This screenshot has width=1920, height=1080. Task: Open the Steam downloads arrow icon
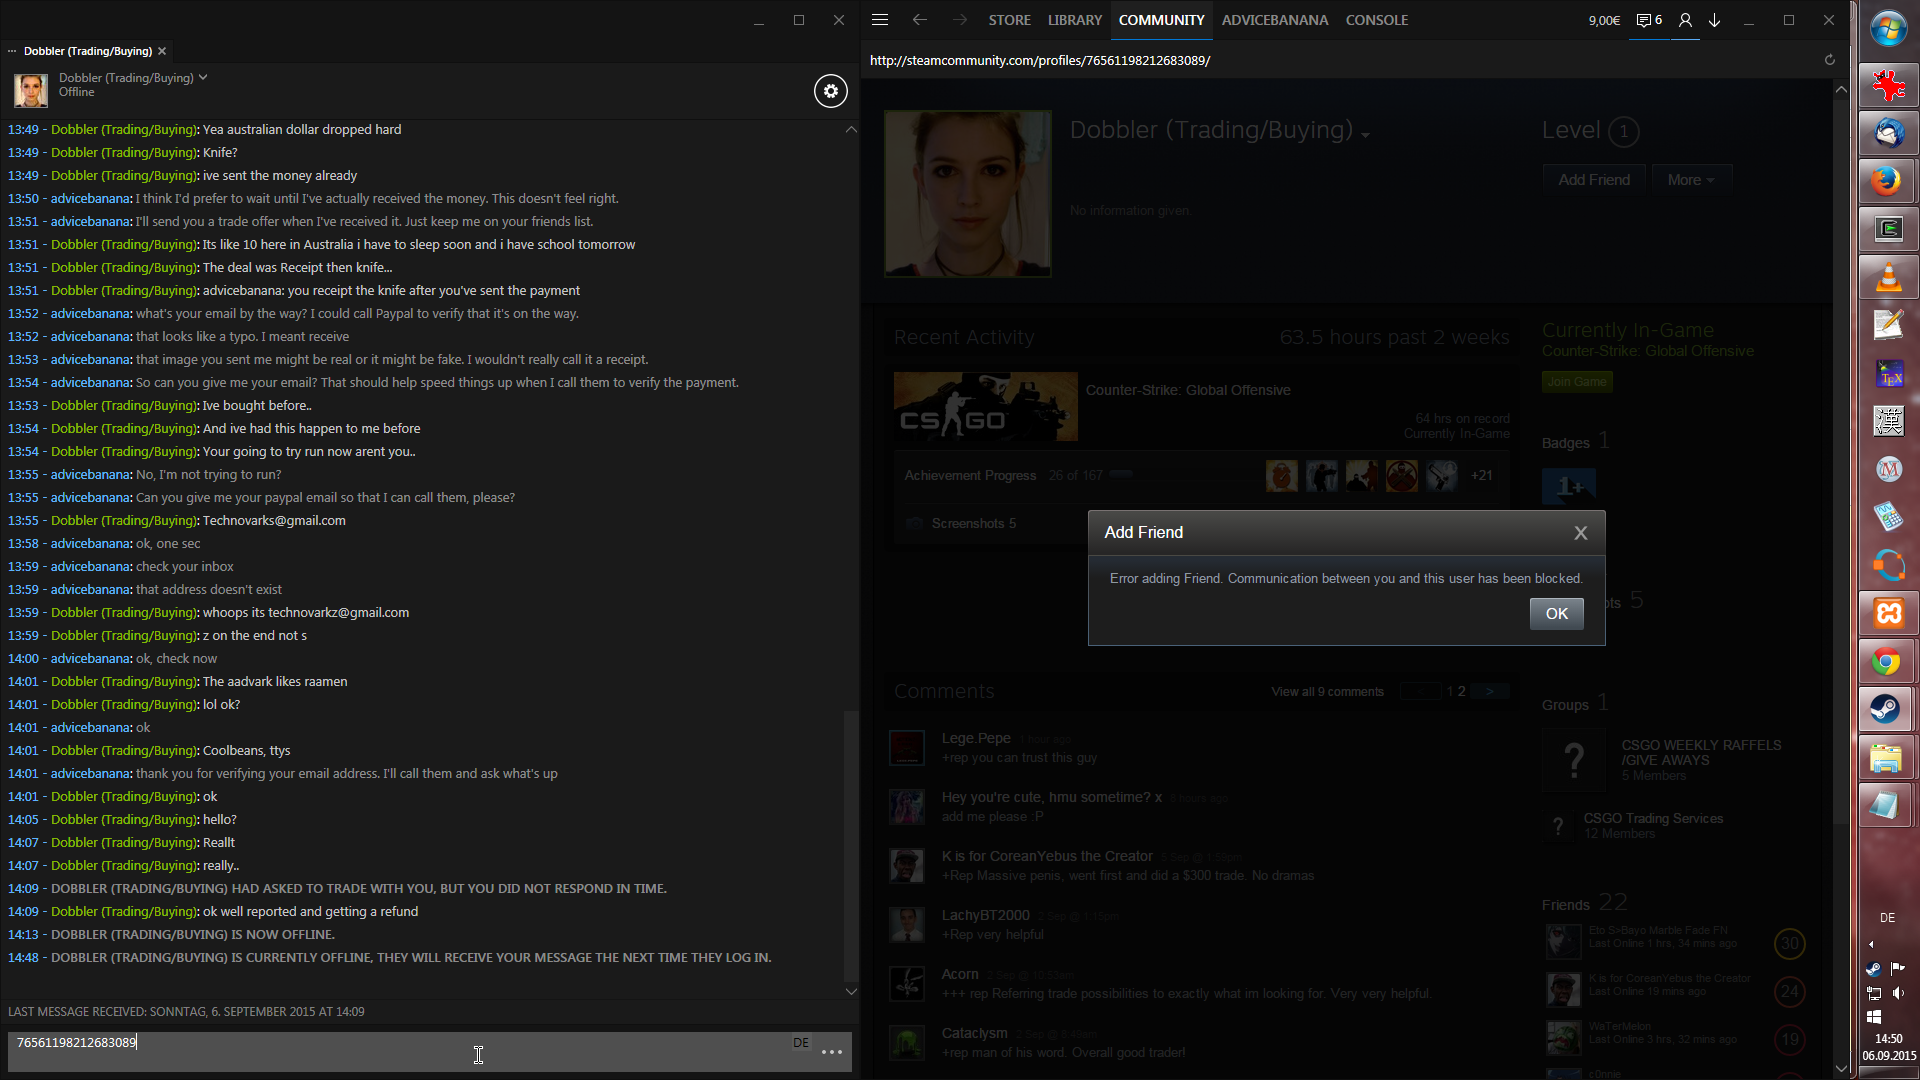click(x=1715, y=20)
